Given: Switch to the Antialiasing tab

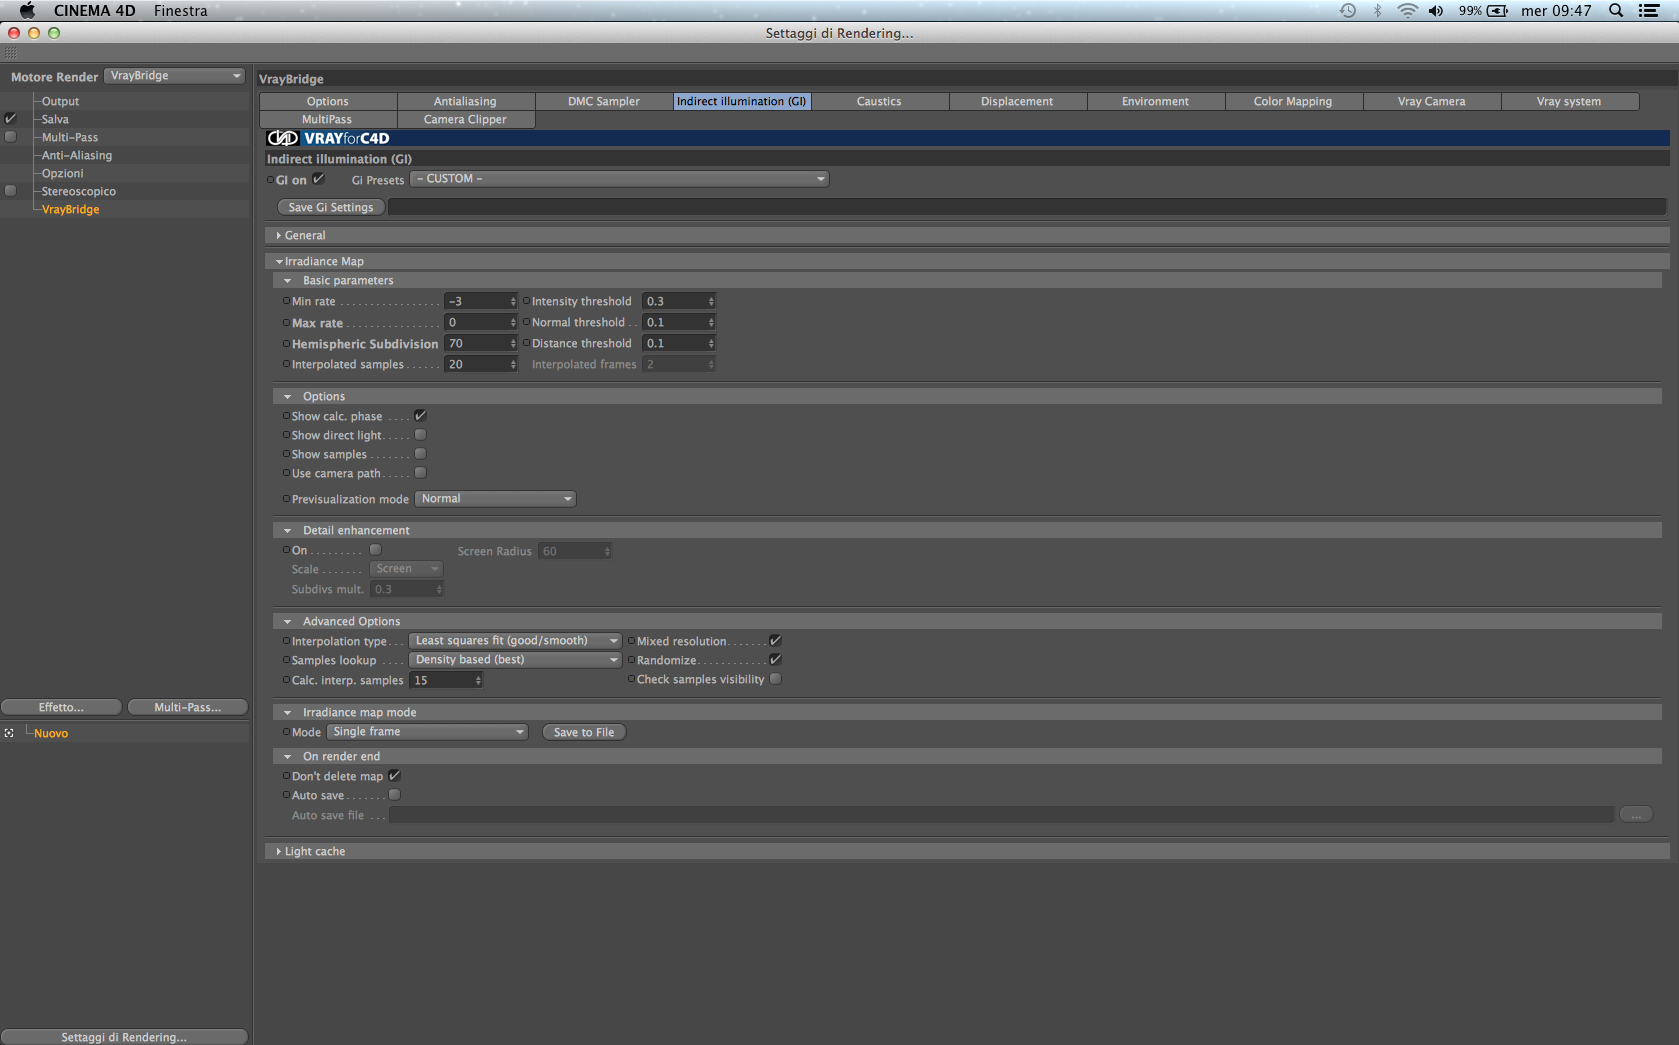Looking at the screenshot, I should [x=465, y=101].
